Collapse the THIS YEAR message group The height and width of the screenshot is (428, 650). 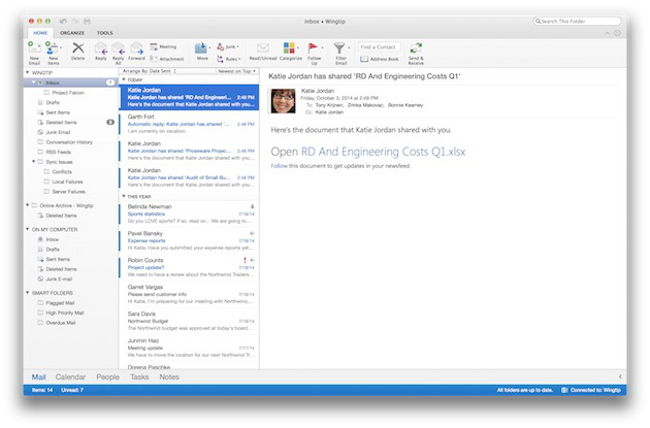tap(124, 196)
